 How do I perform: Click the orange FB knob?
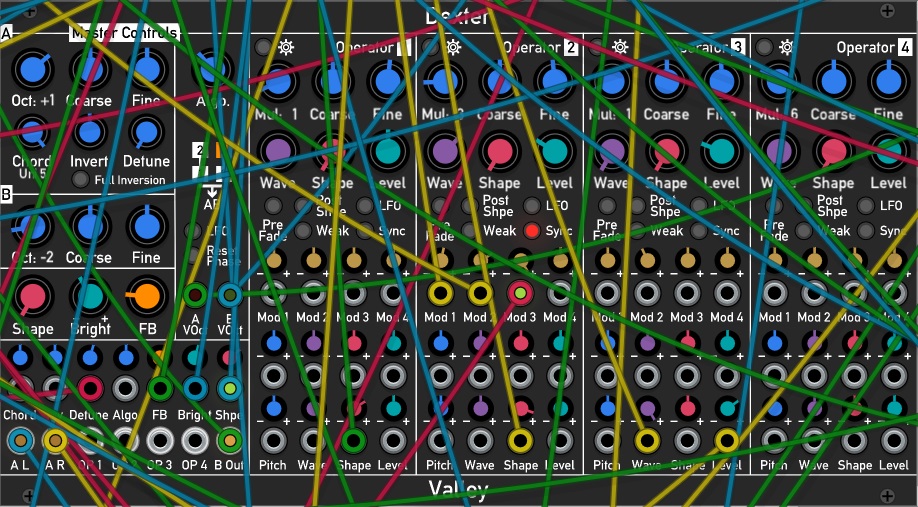pos(146,297)
